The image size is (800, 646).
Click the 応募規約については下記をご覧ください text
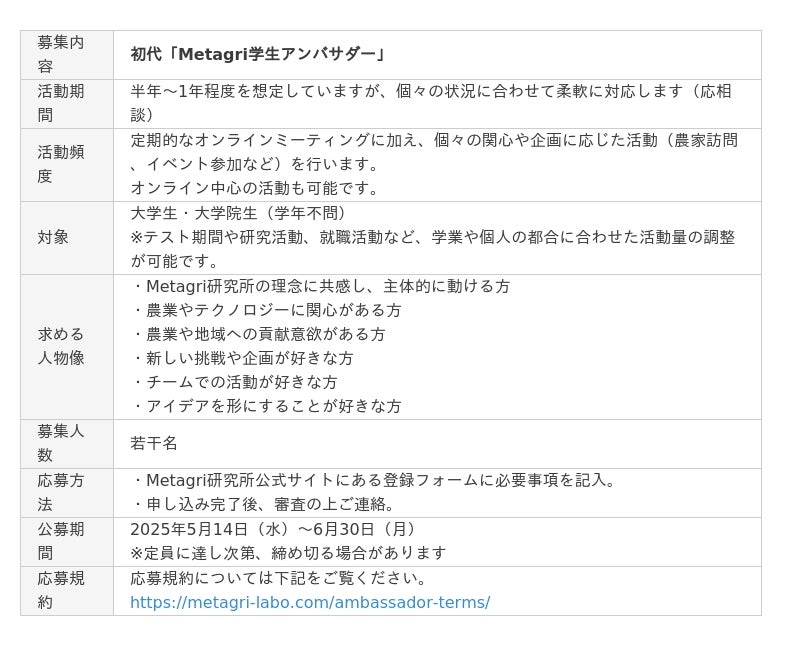click(x=278, y=579)
